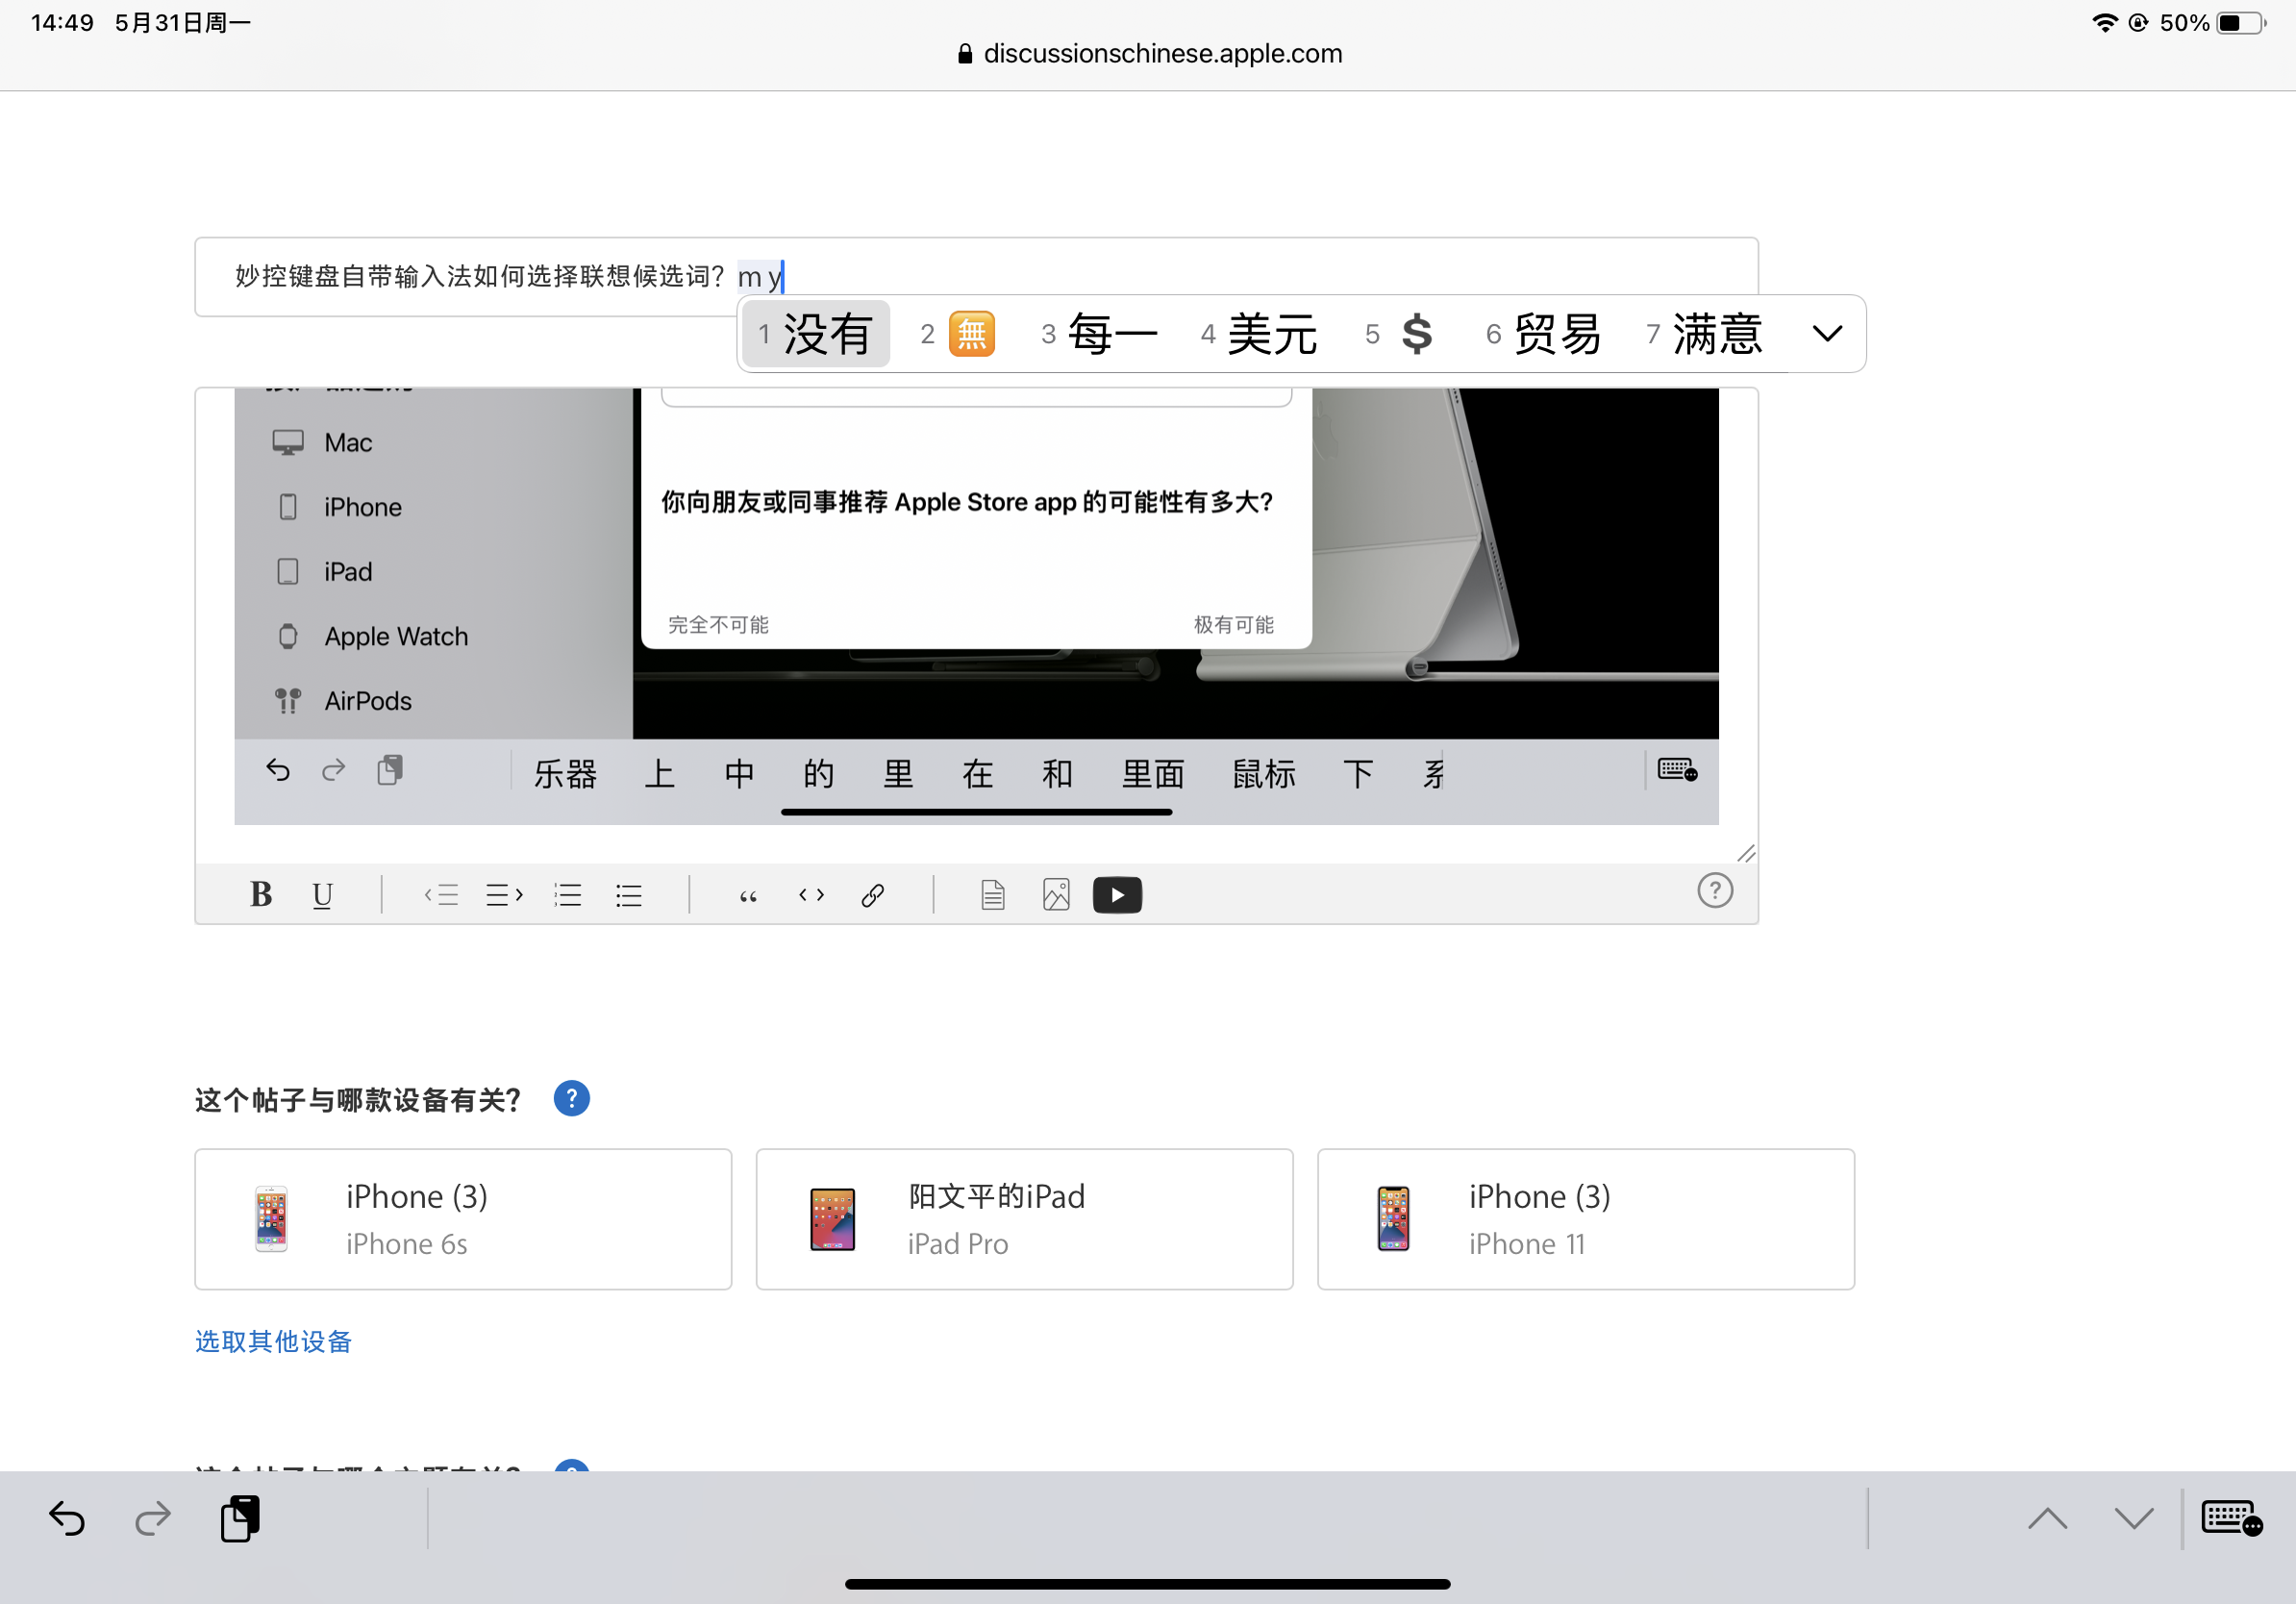Click the increase indent icon

[504, 894]
